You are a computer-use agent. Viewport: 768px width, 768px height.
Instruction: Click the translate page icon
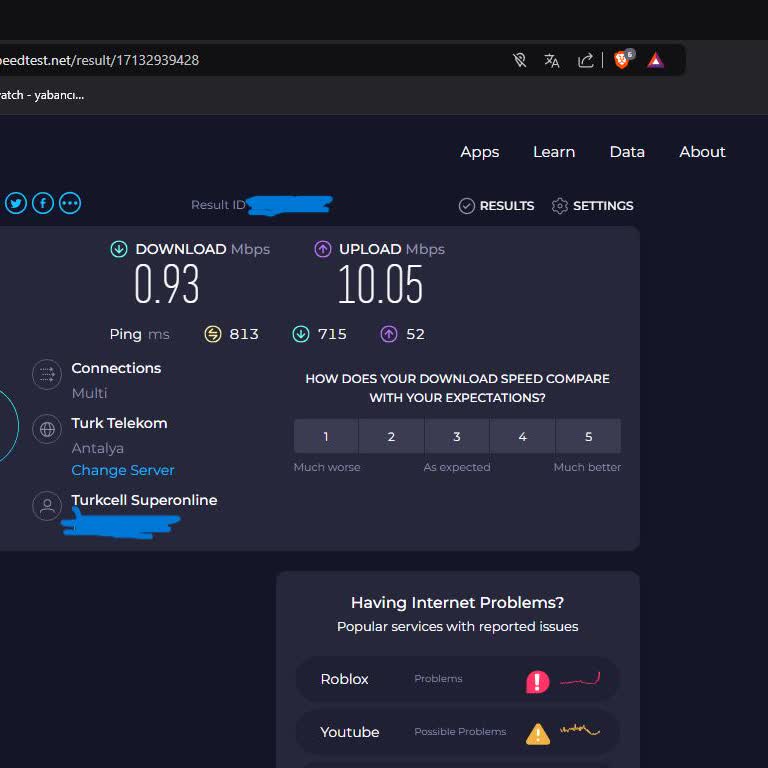[552, 60]
